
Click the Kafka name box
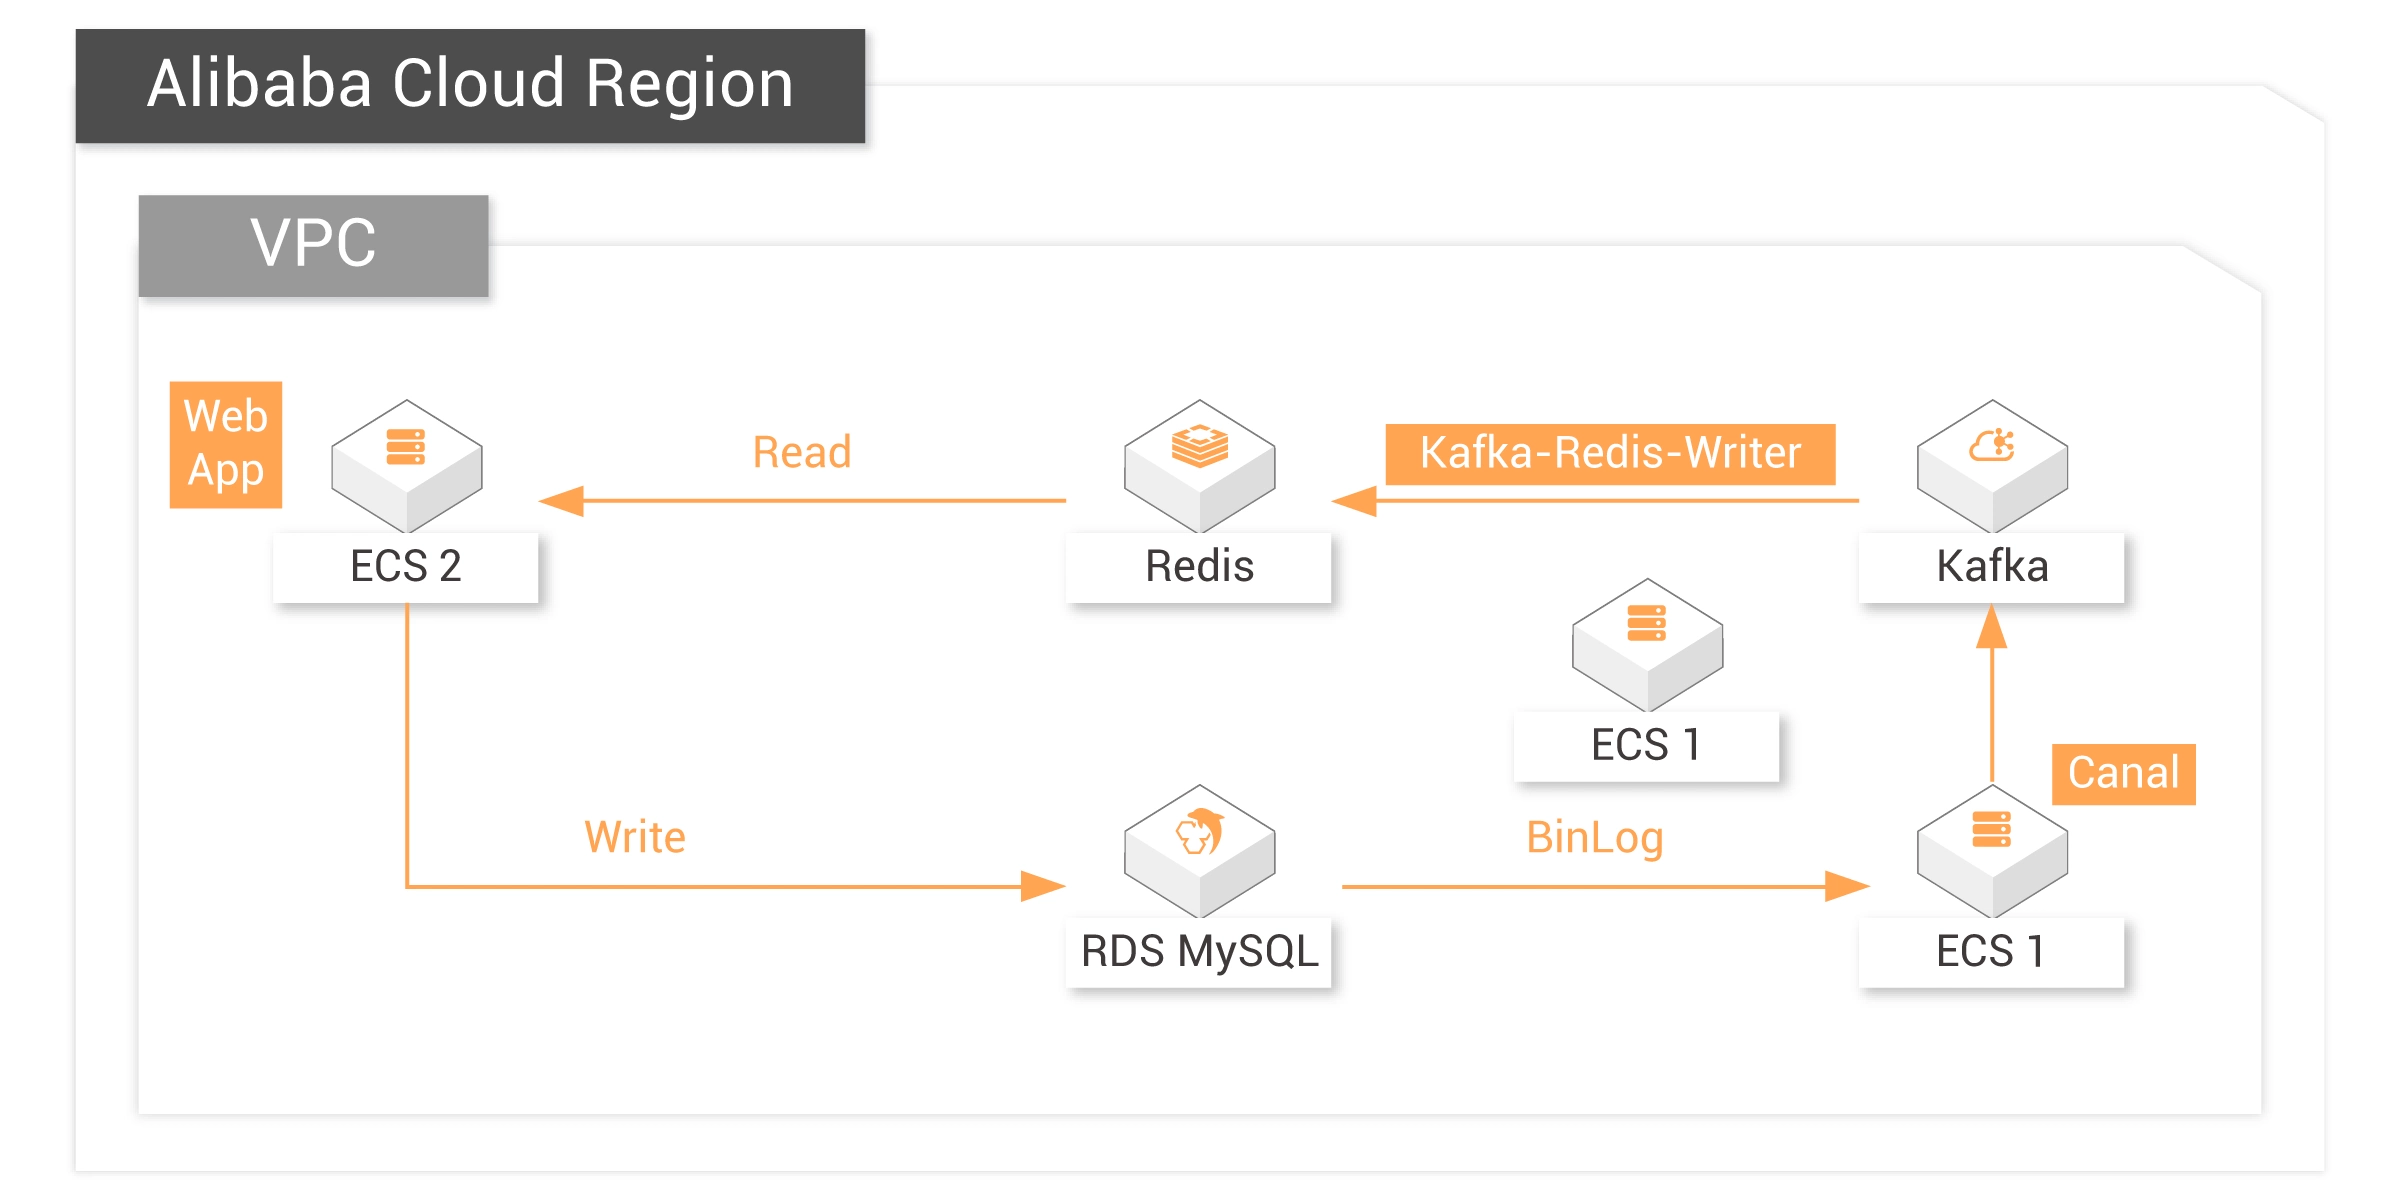(1992, 567)
